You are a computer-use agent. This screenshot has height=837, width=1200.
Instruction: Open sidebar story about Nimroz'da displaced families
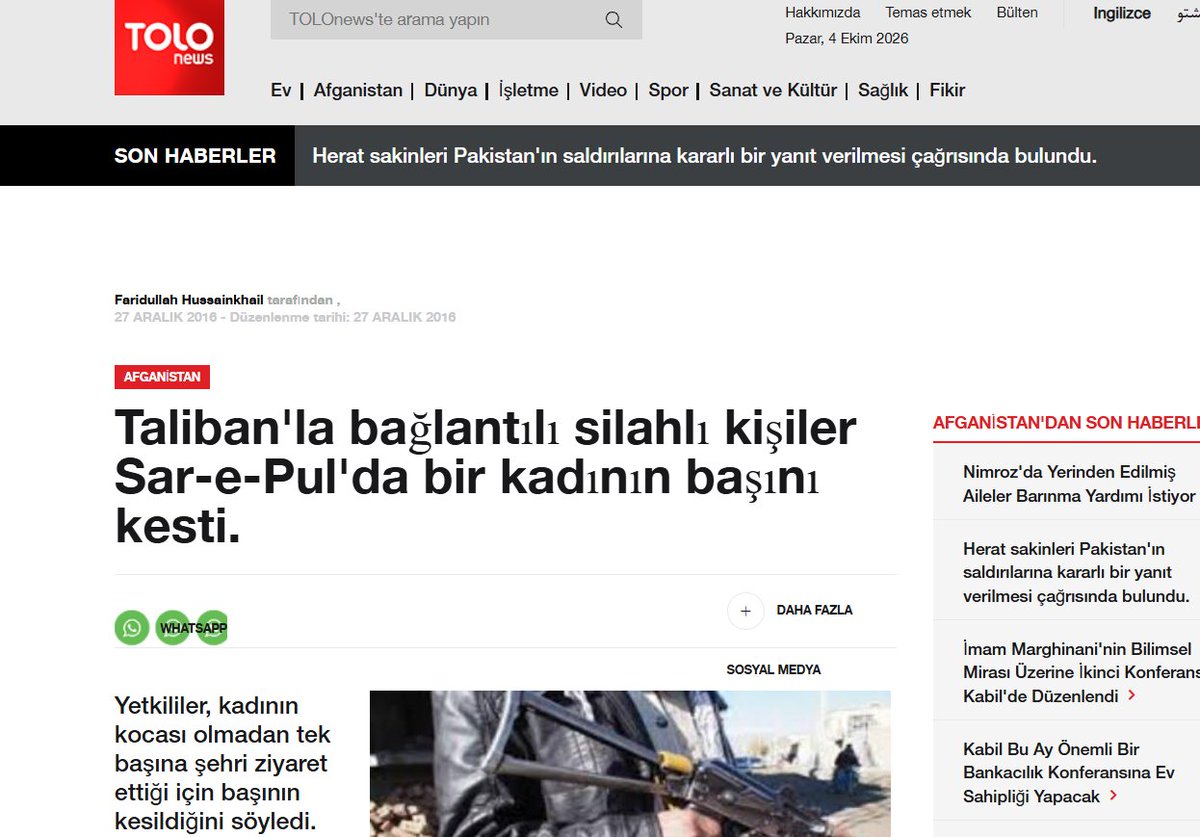pyautogui.click(x=1079, y=483)
